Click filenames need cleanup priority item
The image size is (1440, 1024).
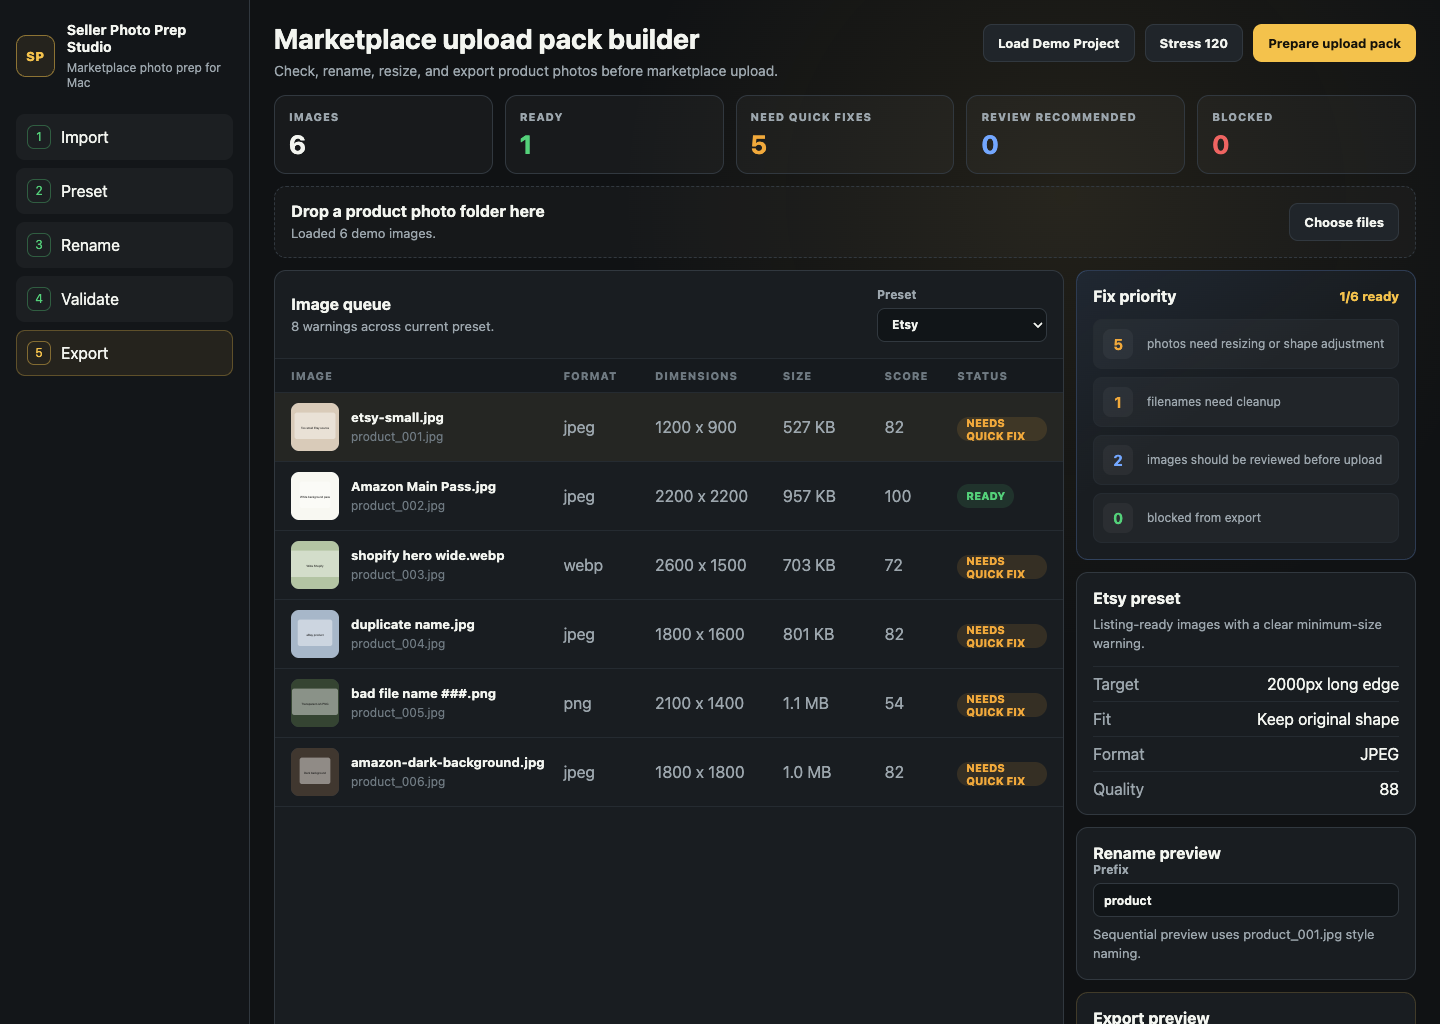point(1245,402)
